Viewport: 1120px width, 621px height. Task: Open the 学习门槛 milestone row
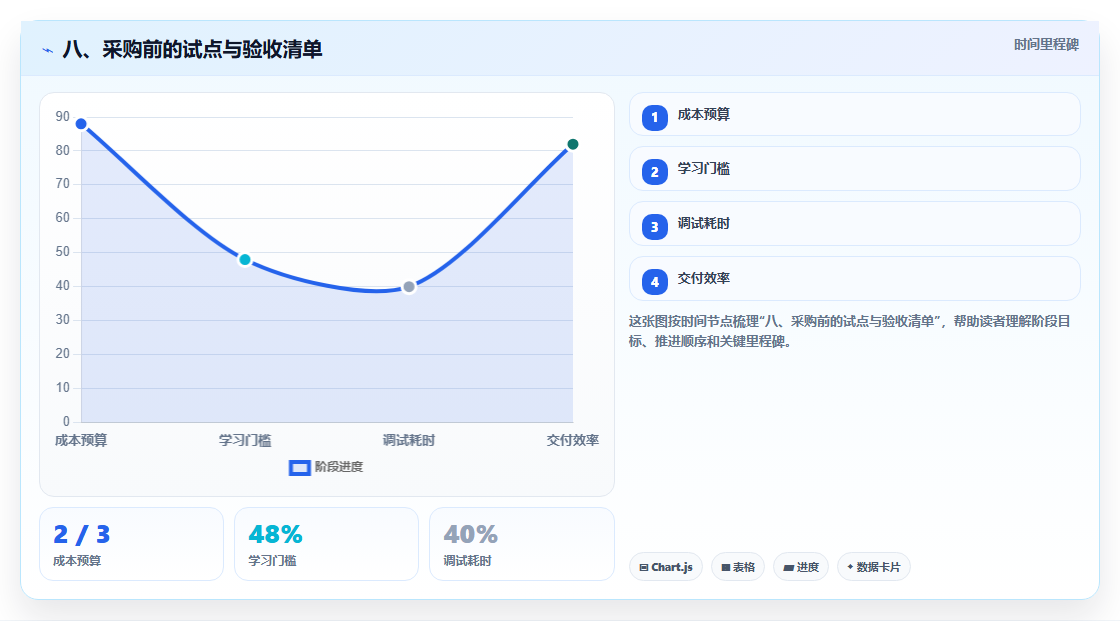point(854,169)
